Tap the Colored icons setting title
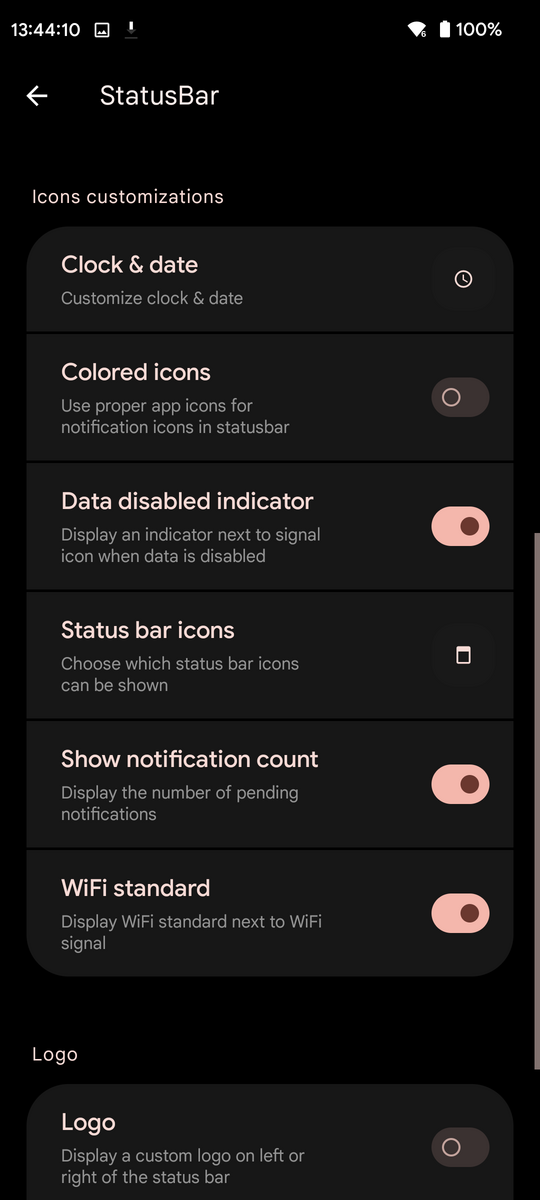Image resolution: width=540 pixels, height=1200 pixels. (136, 372)
